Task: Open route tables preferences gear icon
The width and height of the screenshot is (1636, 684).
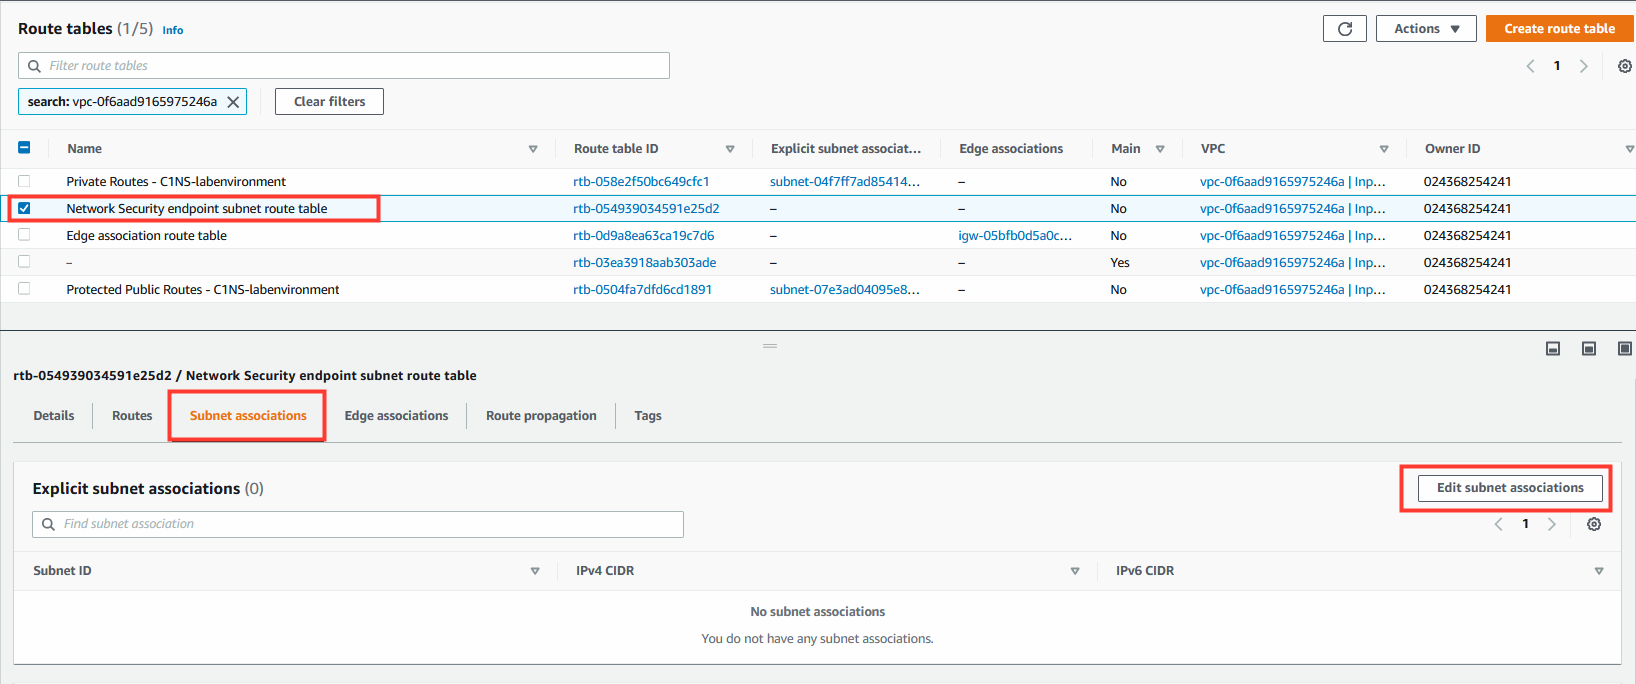Action: click(x=1624, y=66)
